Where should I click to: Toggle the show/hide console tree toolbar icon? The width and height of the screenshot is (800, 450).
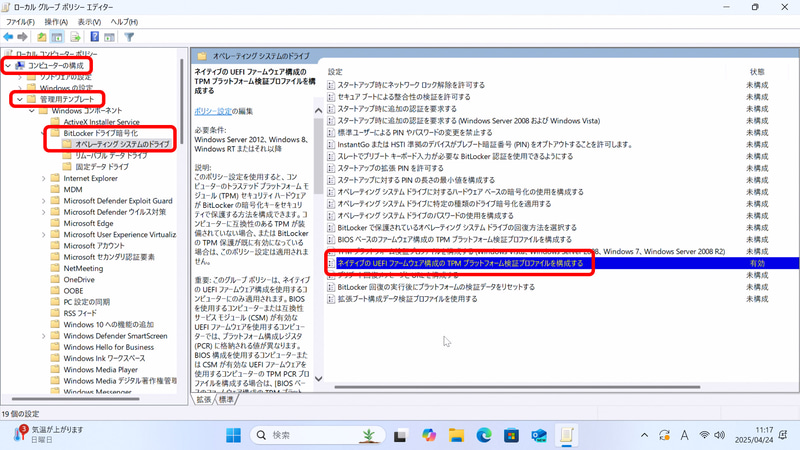(57, 37)
